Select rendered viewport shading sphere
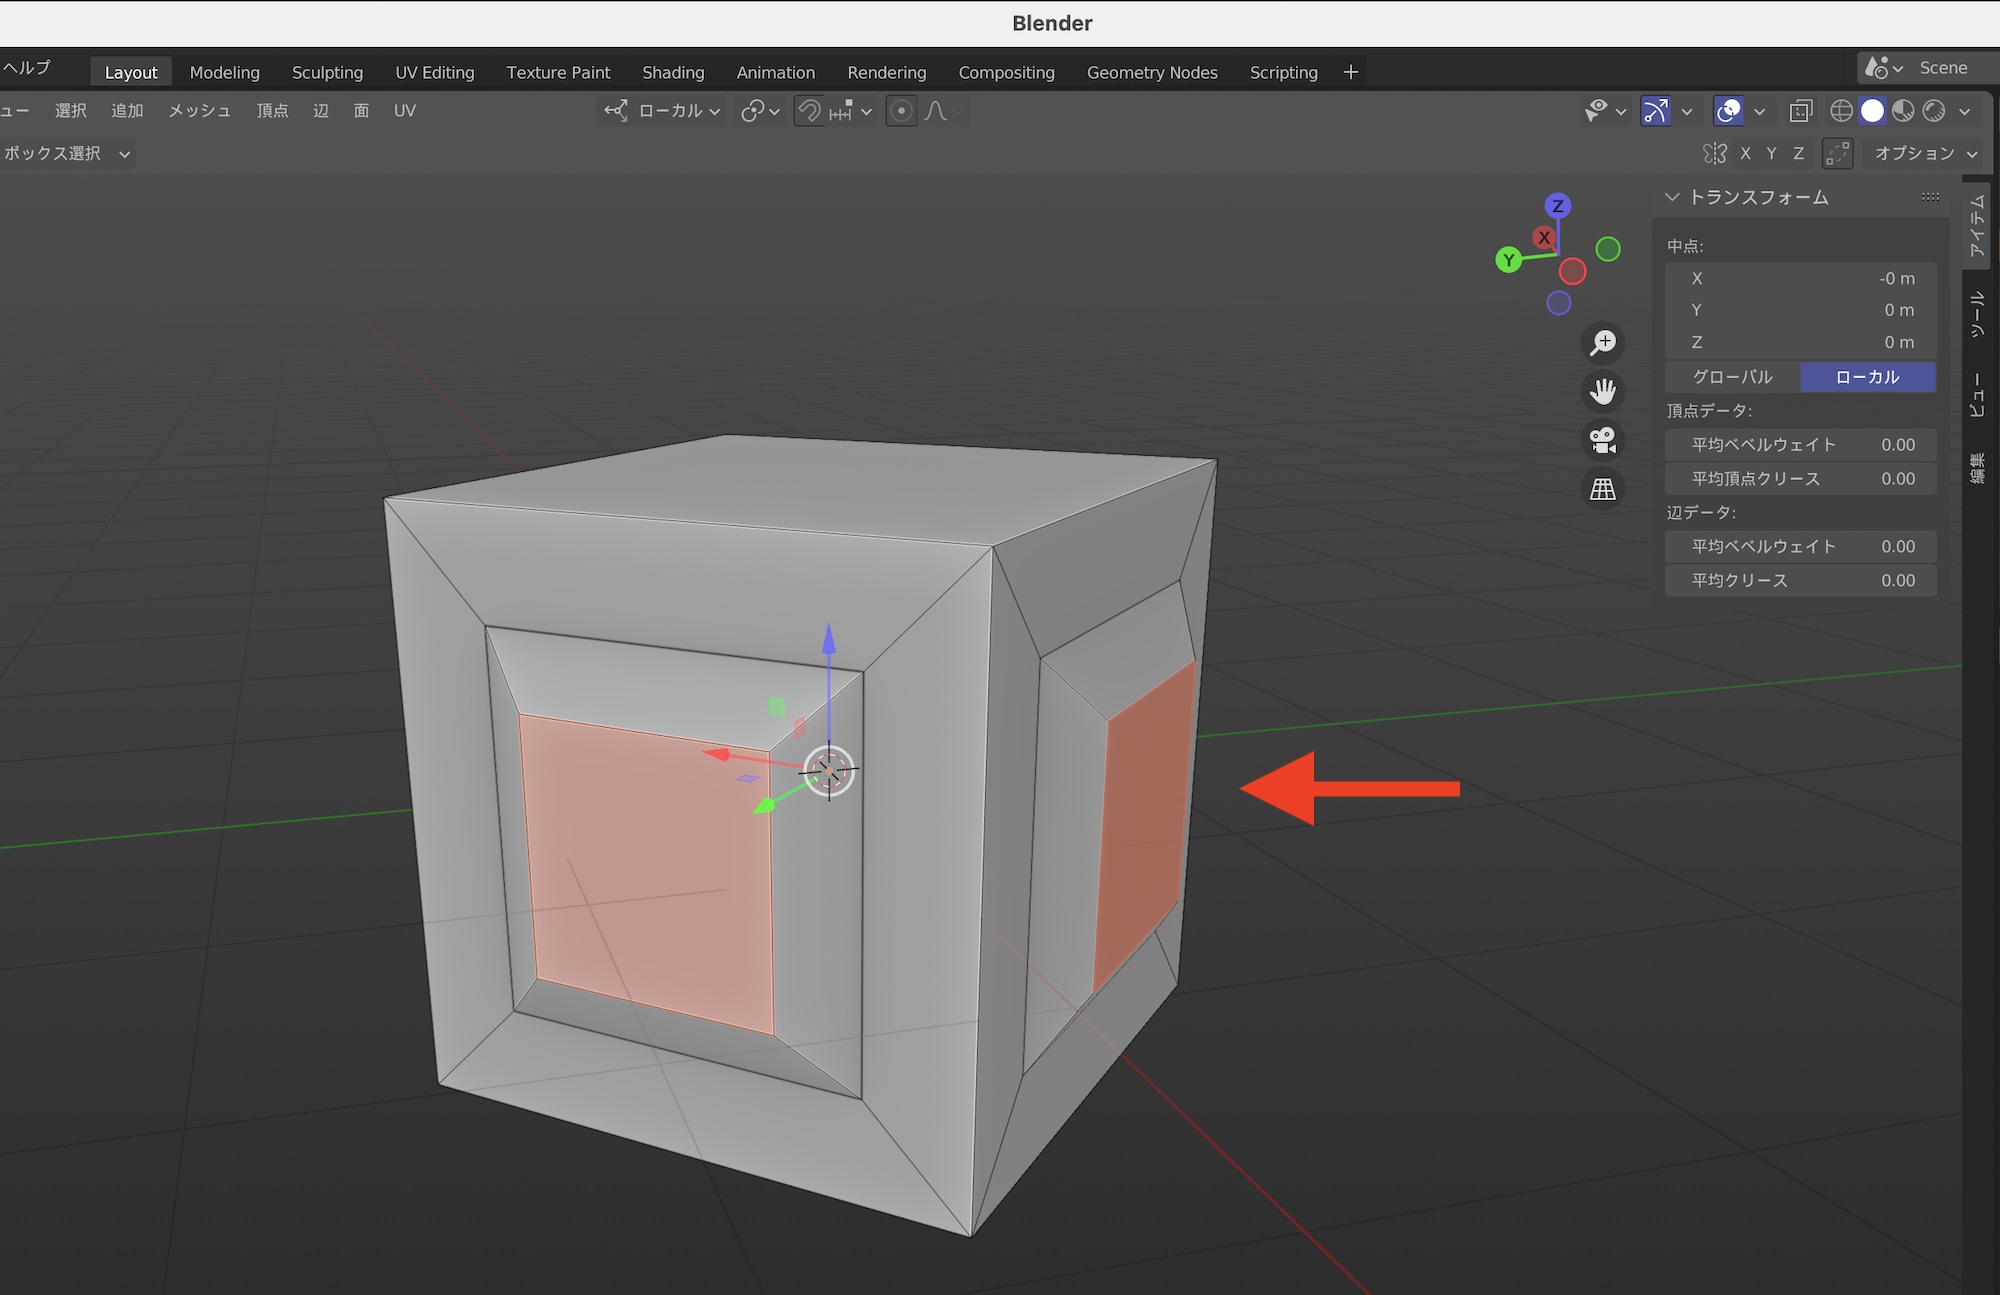The width and height of the screenshot is (2000, 1295). tap(1934, 111)
